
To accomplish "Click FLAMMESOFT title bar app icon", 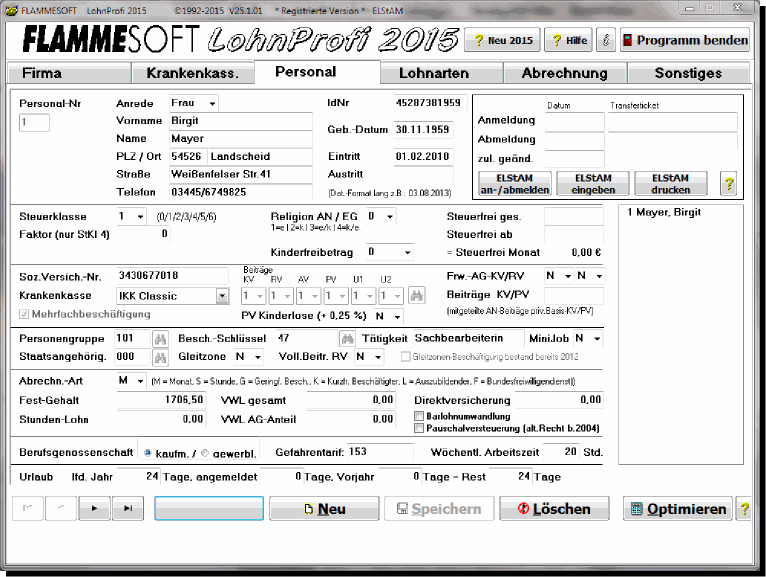I will tap(11, 10).
